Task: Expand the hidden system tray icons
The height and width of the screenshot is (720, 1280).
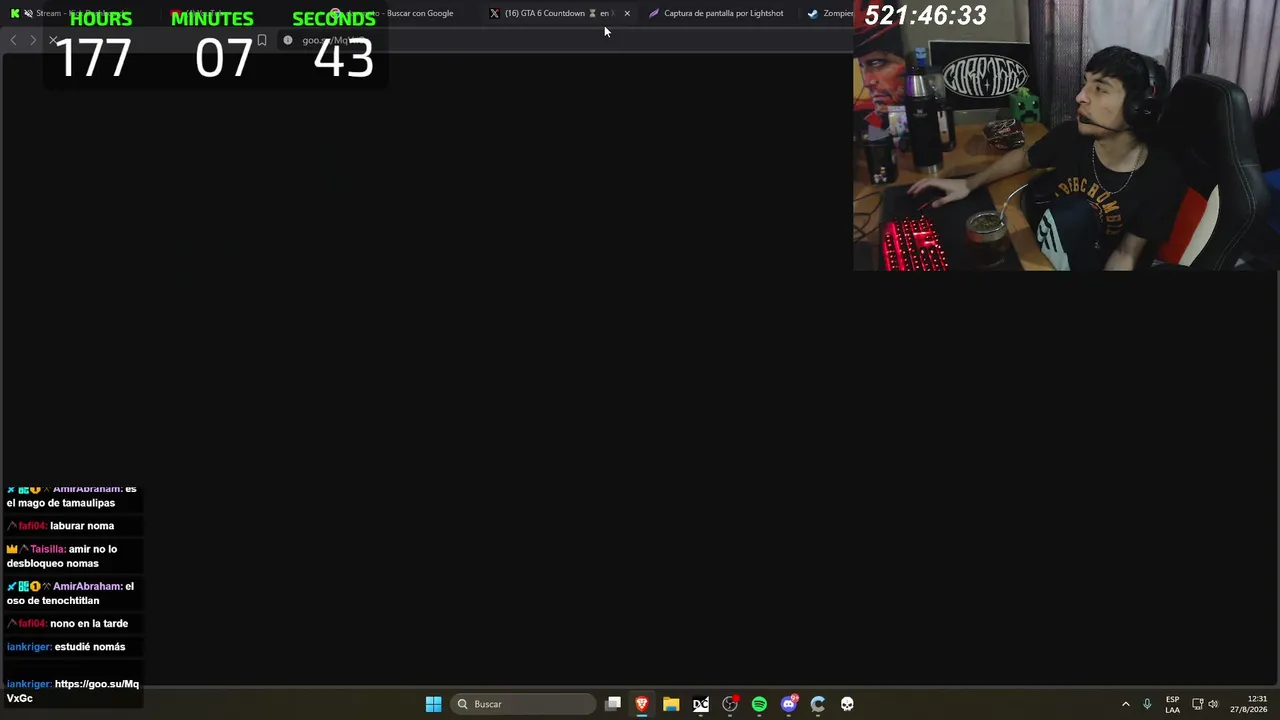Action: point(1125,704)
